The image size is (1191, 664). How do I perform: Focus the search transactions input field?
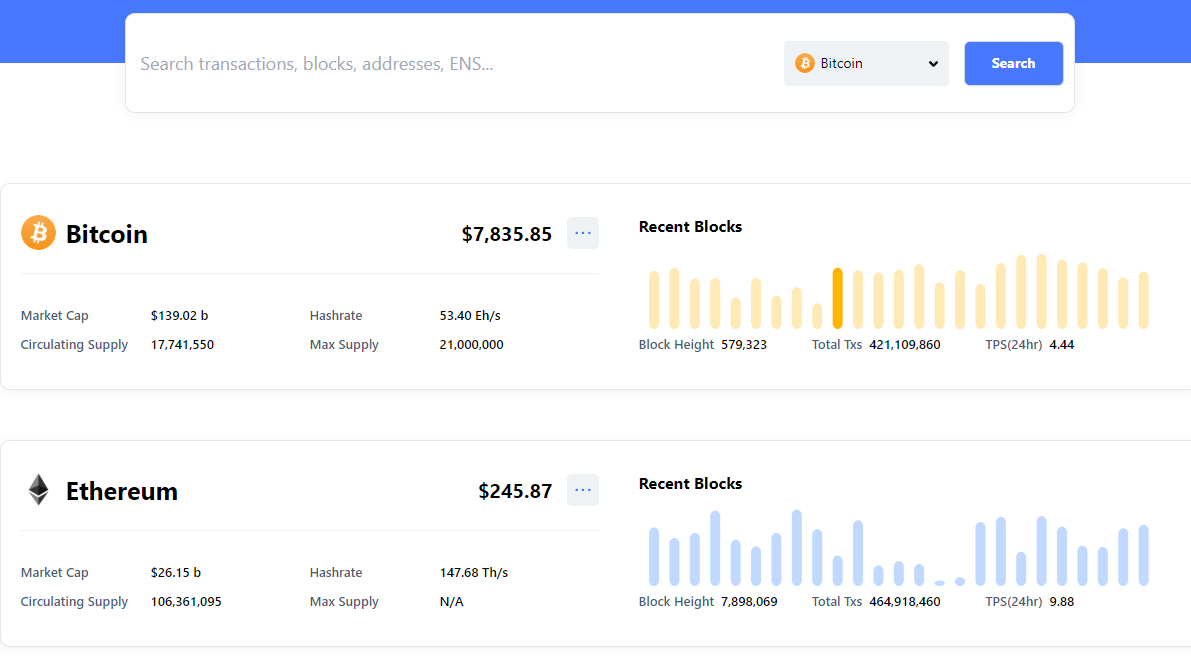(450, 64)
